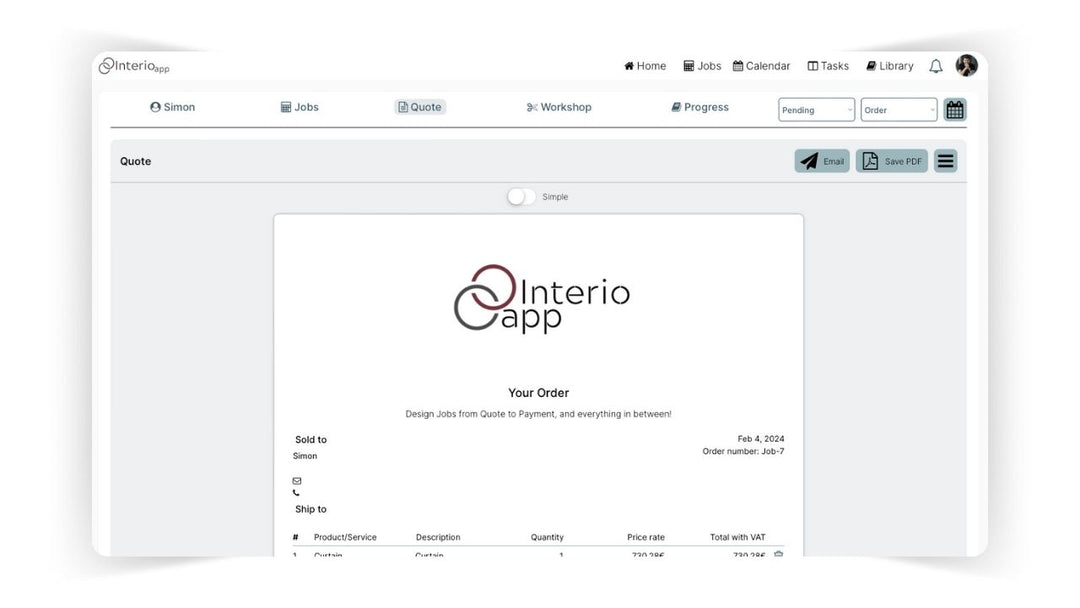Screen dimensions: 1080x608
Task: Open user profile avatar
Action: (x=966, y=65)
